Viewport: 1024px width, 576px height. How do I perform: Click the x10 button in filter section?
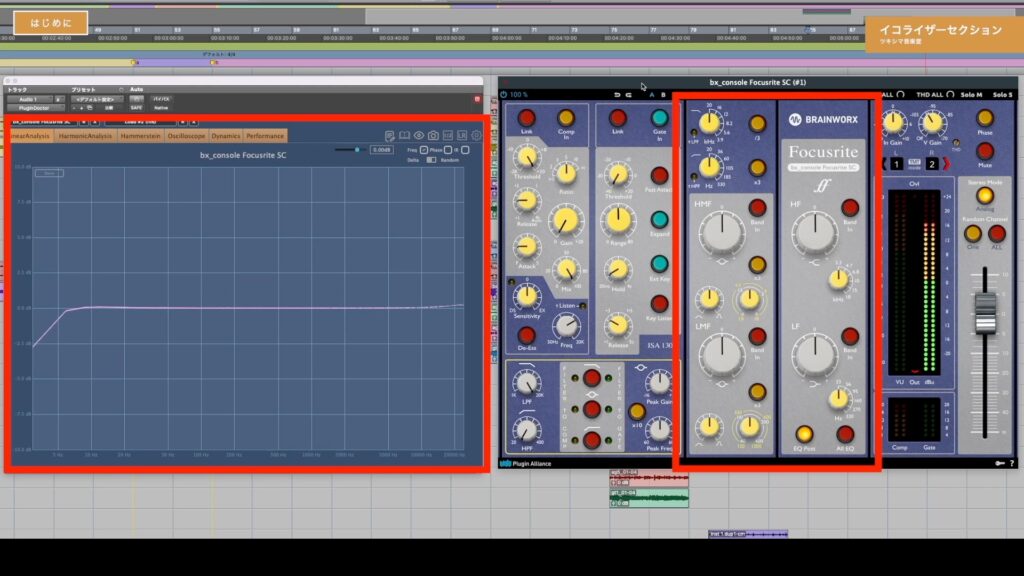pyautogui.click(x=637, y=411)
